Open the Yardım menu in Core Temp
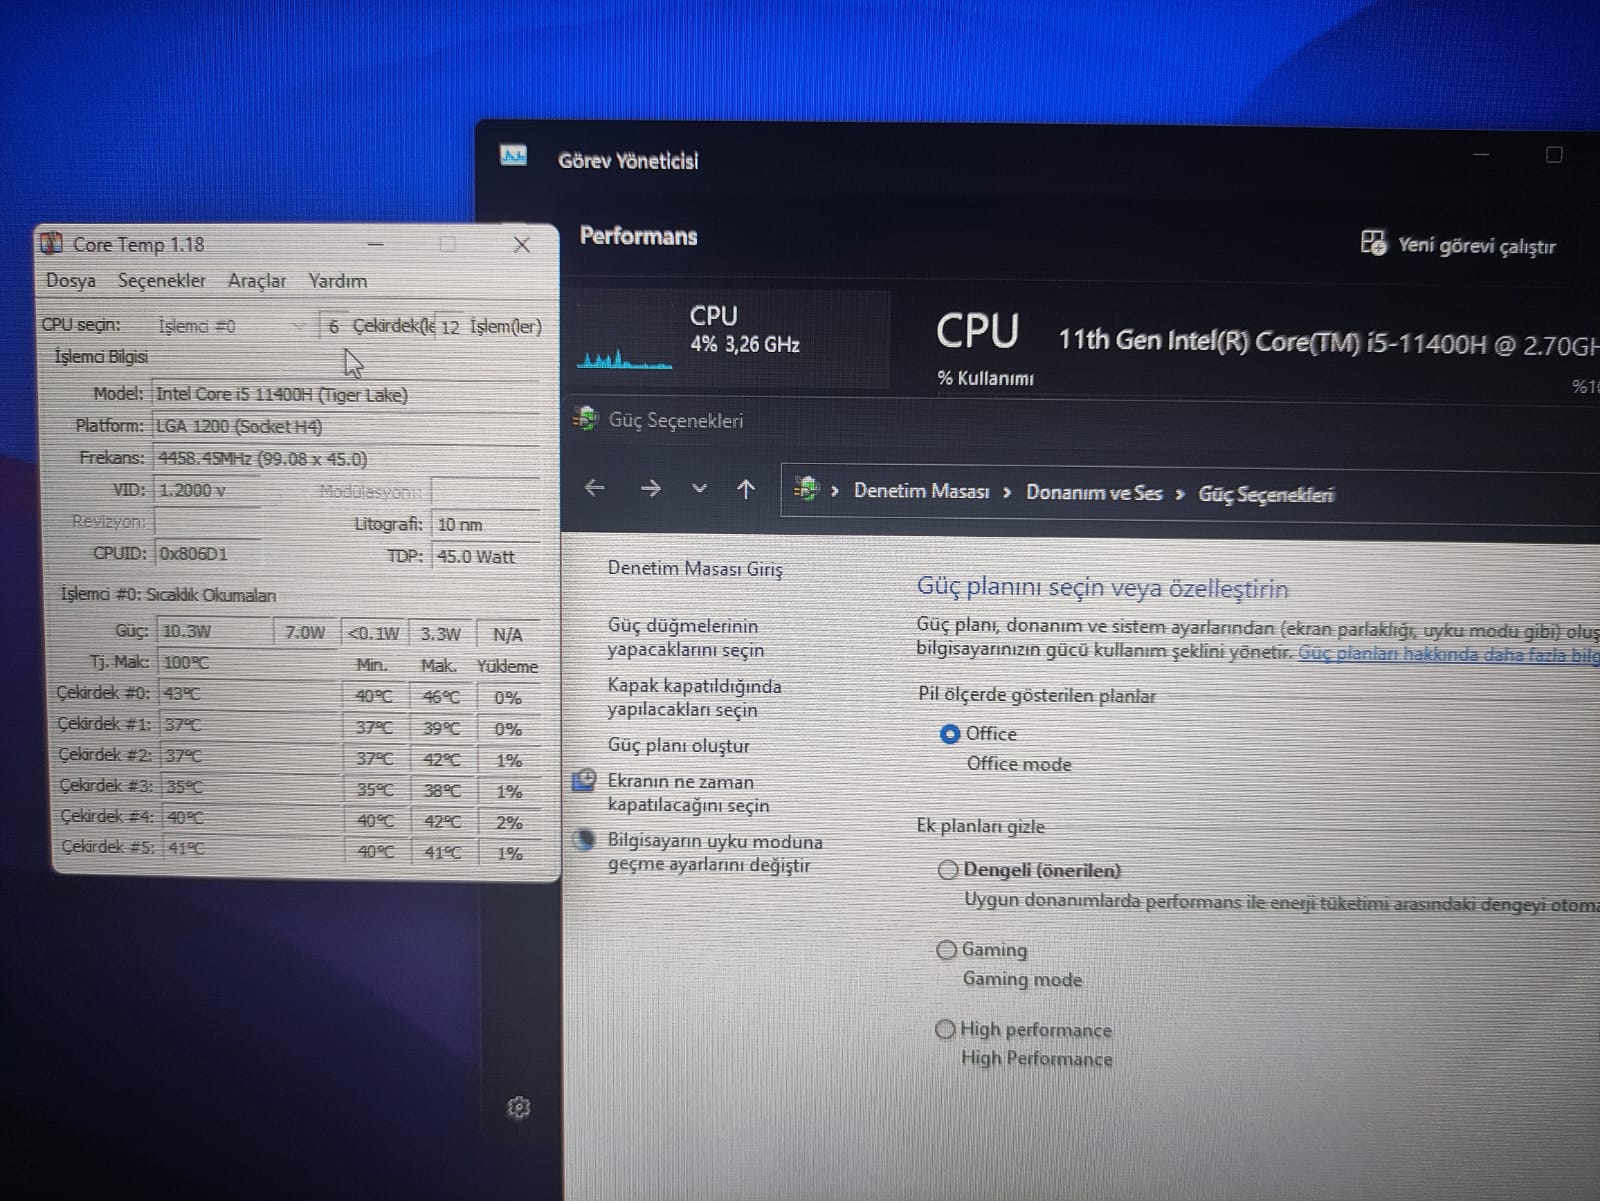The image size is (1600, 1201). pyautogui.click(x=338, y=281)
